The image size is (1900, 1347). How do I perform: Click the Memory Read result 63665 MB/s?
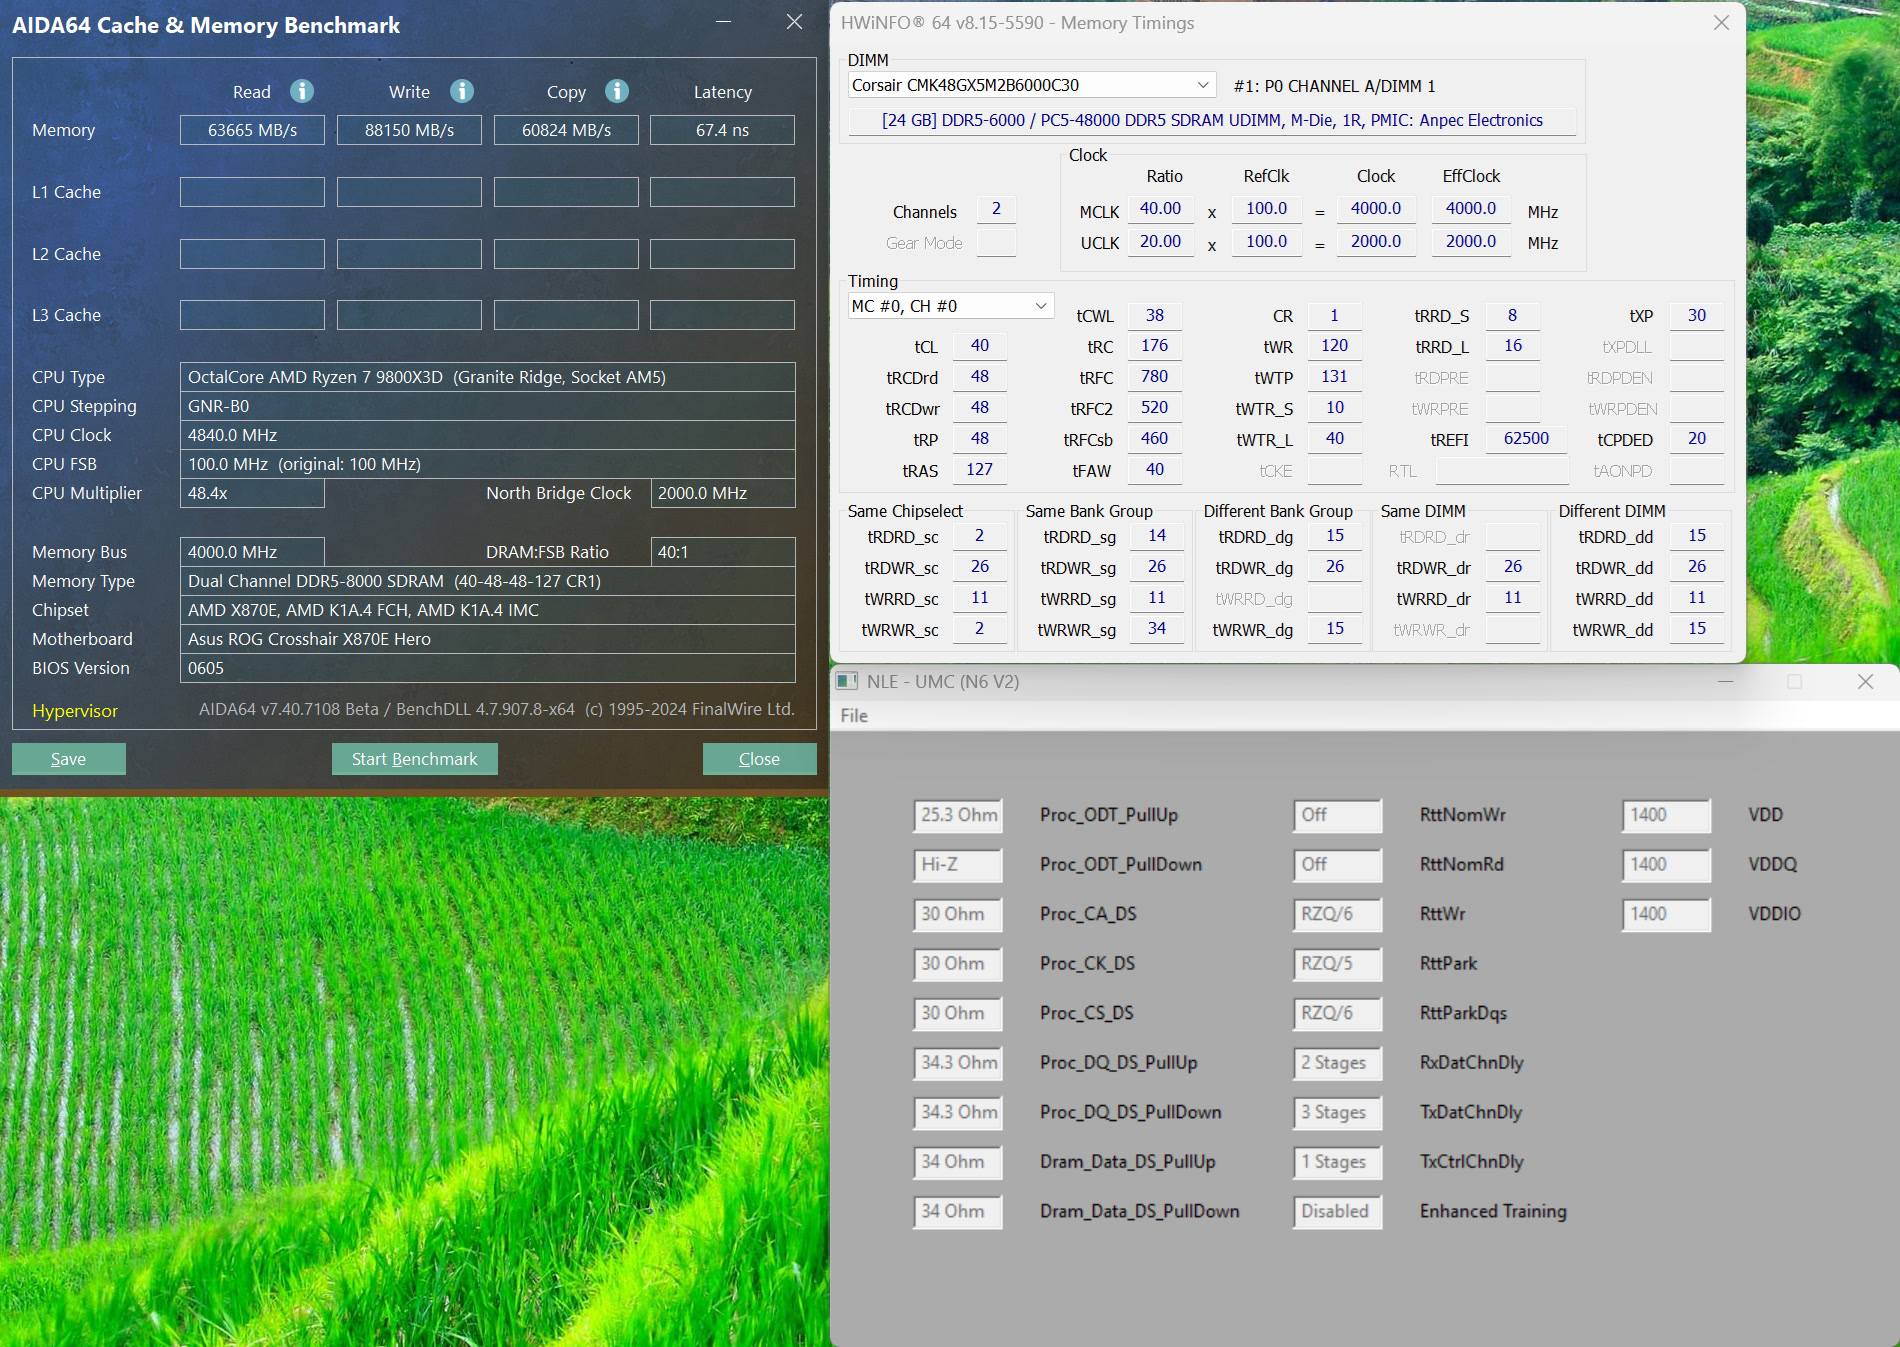(x=252, y=130)
